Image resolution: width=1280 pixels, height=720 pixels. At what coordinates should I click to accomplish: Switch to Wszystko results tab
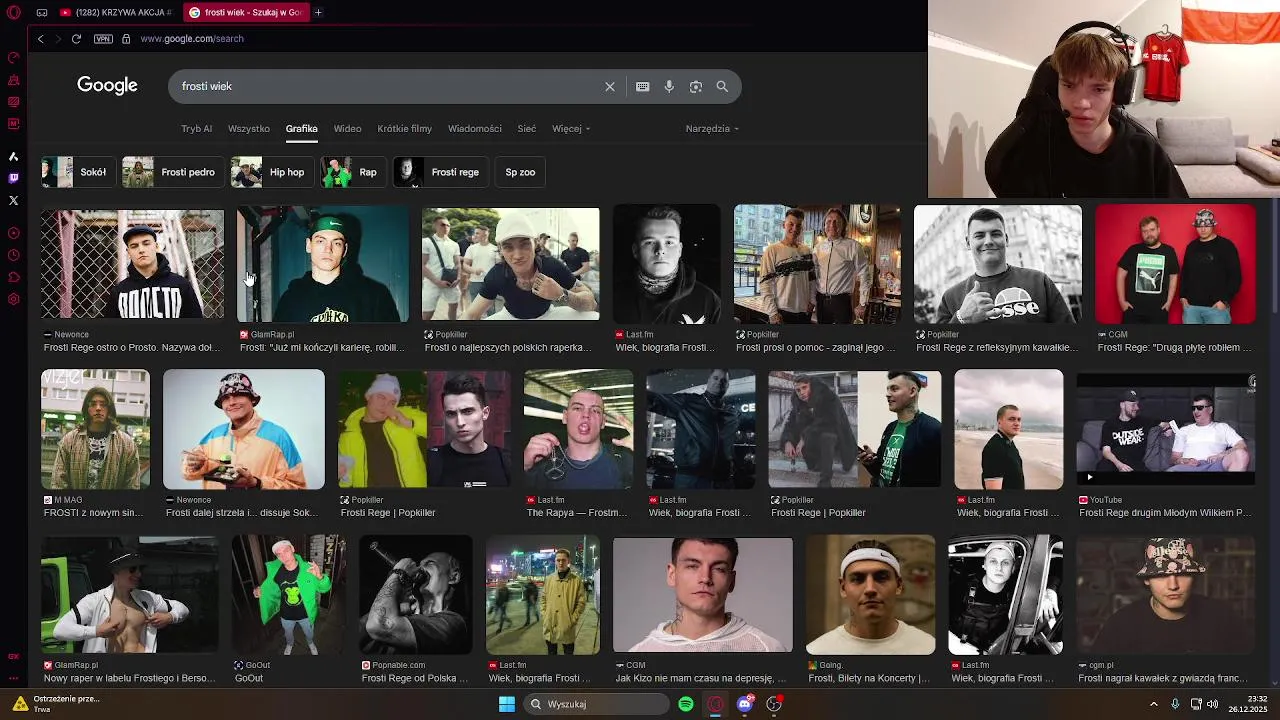249,129
